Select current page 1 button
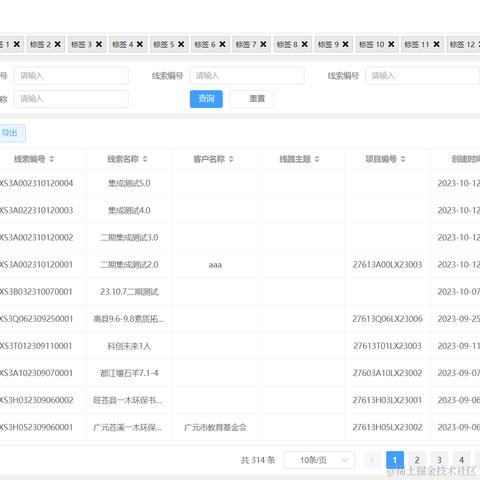 click(x=395, y=460)
